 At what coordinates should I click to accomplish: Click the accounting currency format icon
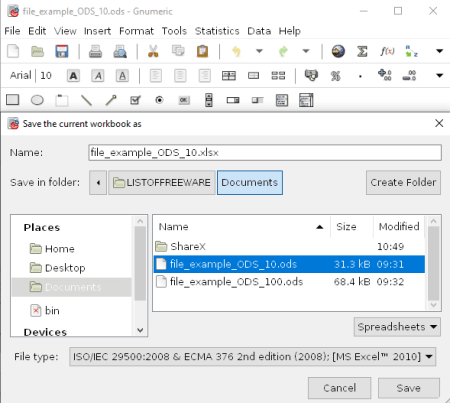[x=311, y=76]
